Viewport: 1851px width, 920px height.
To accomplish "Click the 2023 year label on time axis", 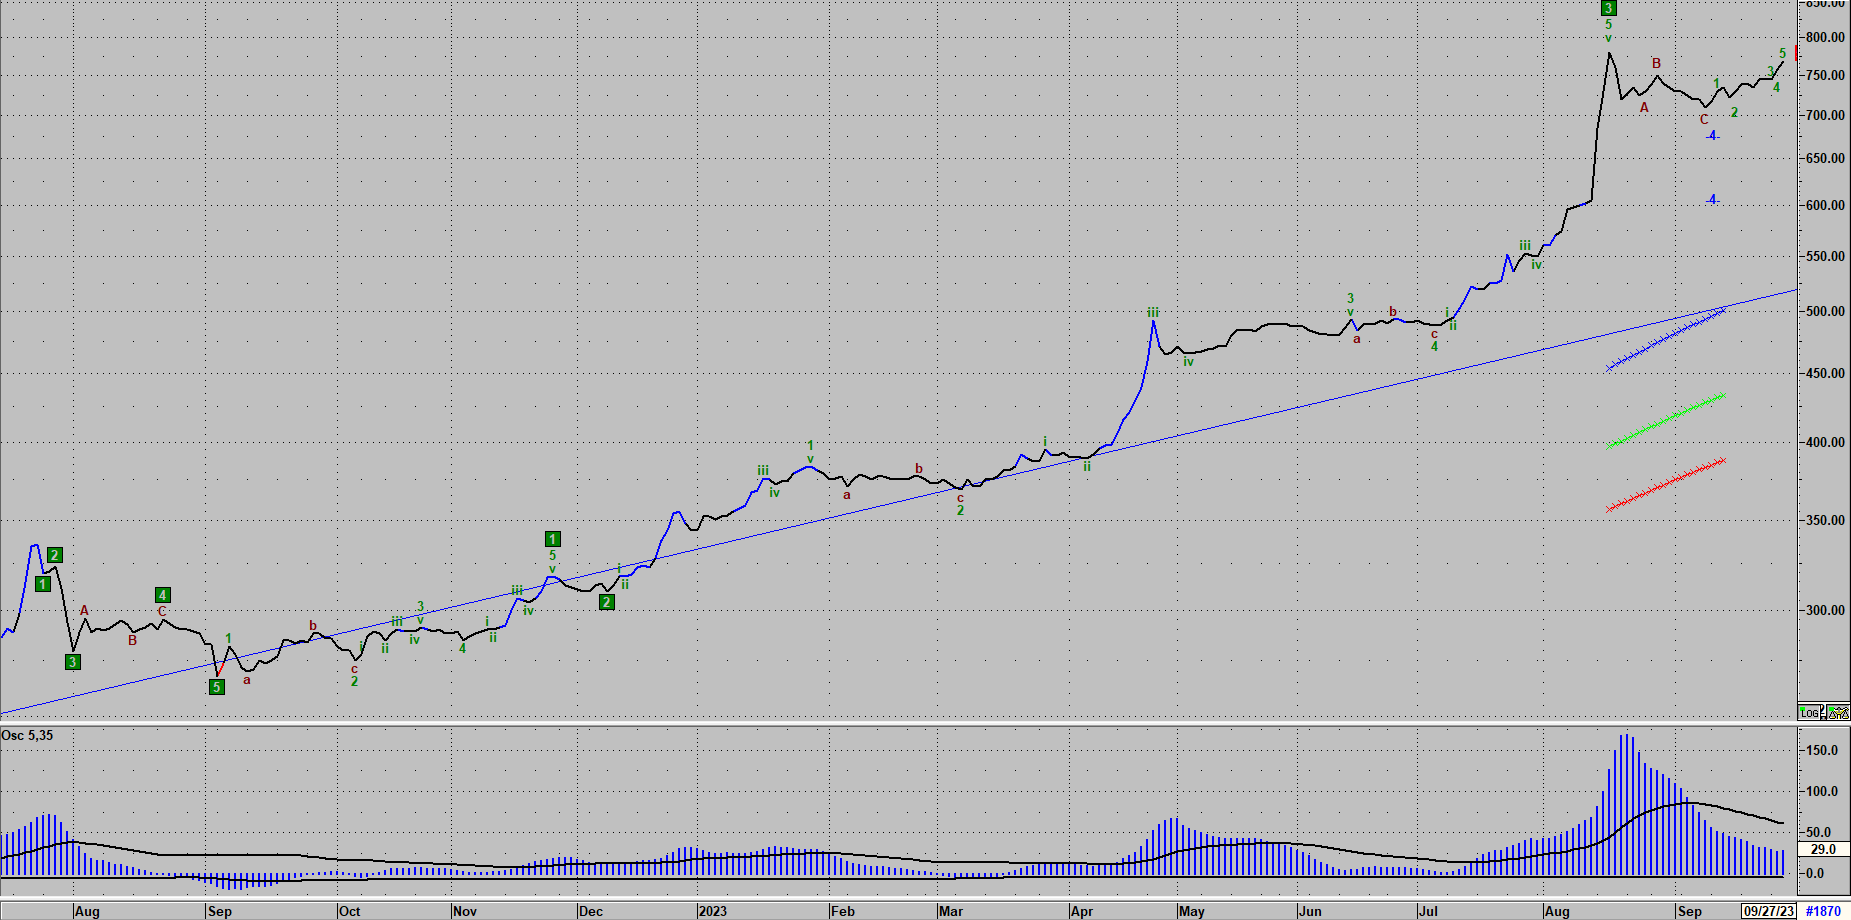I will (x=713, y=912).
